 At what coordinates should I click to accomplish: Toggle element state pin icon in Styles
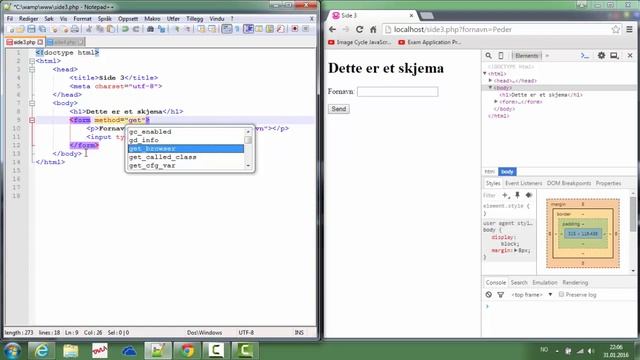517,195
